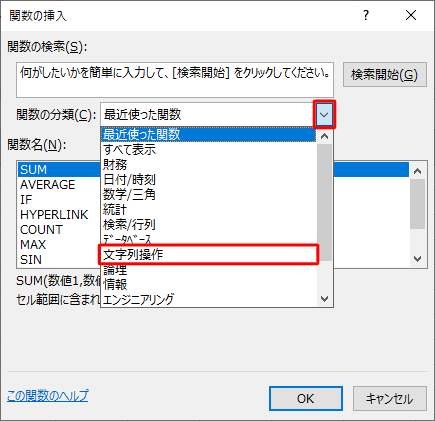The height and width of the screenshot is (421, 435).
Task: Click function name list scroll-up arrow
Action: tap(417, 171)
